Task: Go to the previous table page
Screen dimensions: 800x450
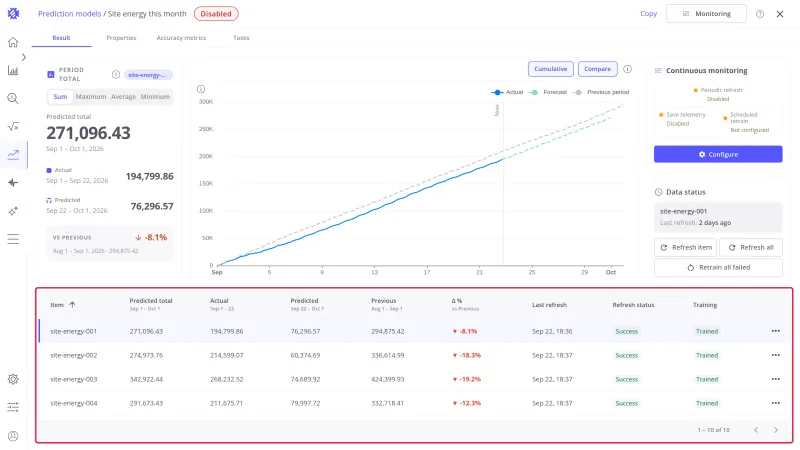Action: click(756, 430)
